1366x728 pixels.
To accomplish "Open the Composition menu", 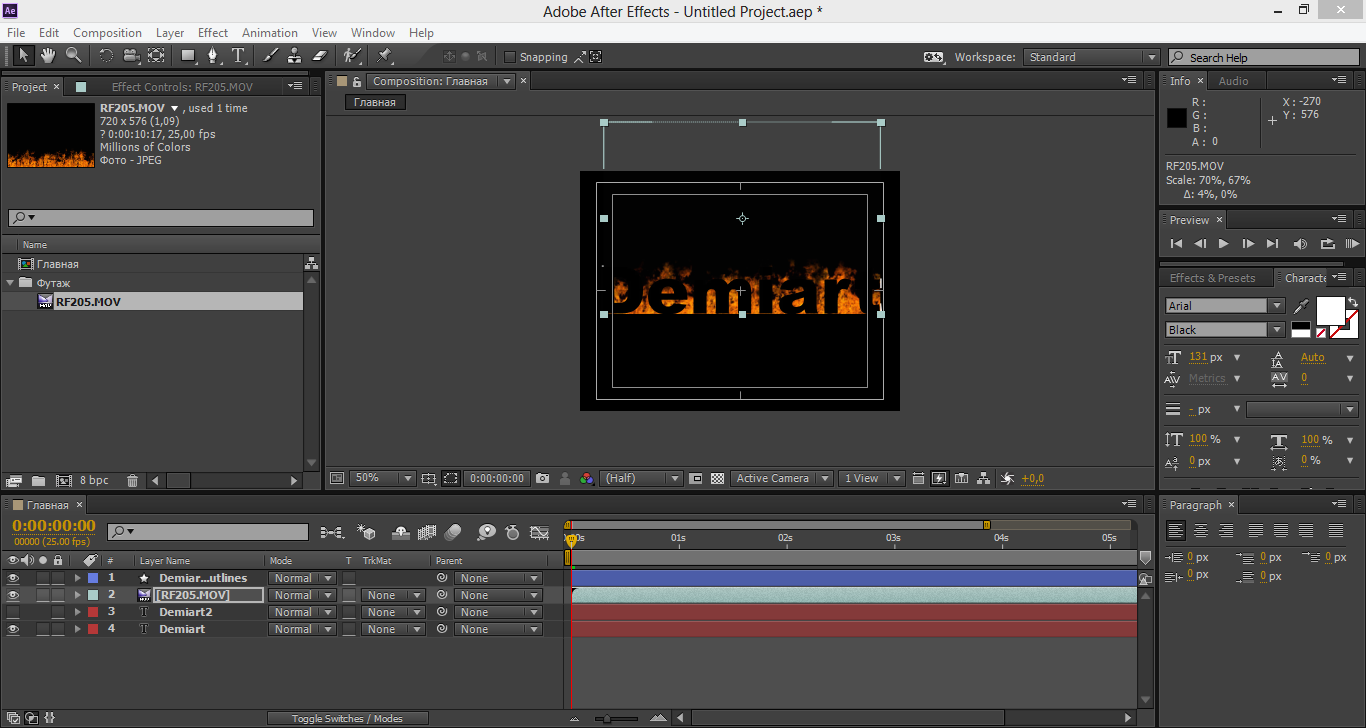I will [x=107, y=33].
